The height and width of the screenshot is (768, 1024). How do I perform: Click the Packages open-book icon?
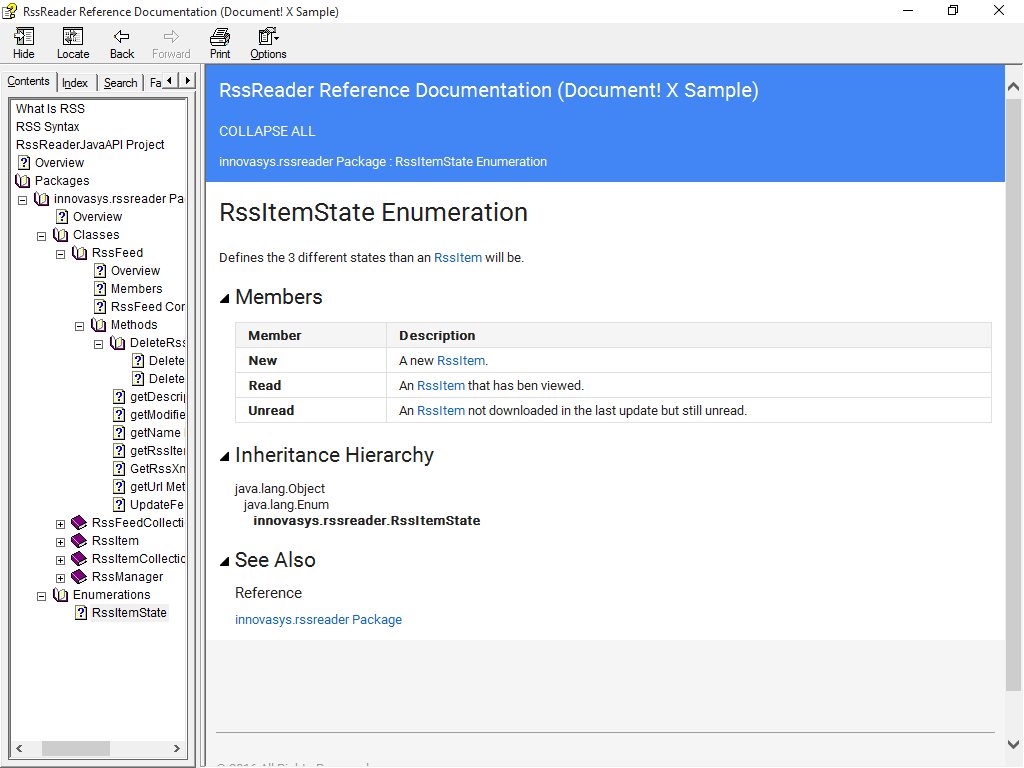tap(23, 181)
